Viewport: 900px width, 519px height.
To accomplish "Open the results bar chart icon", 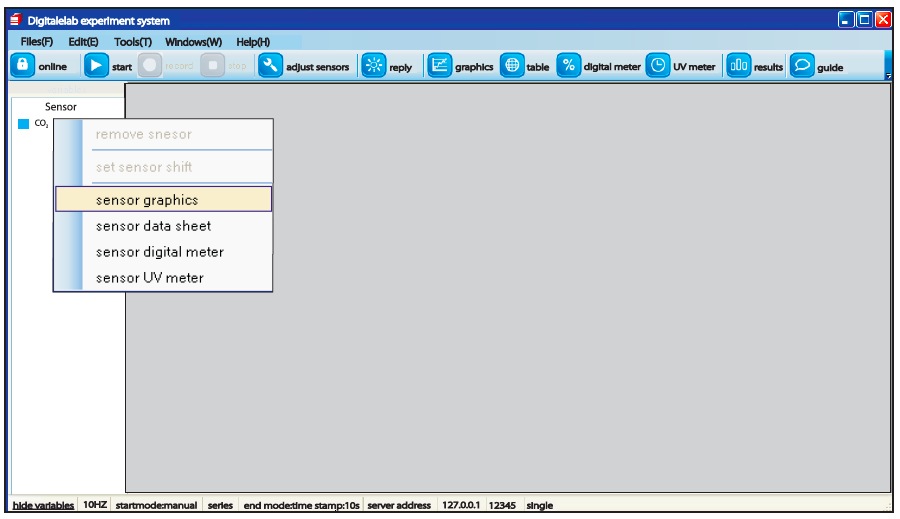I will click(x=738, y=66).
